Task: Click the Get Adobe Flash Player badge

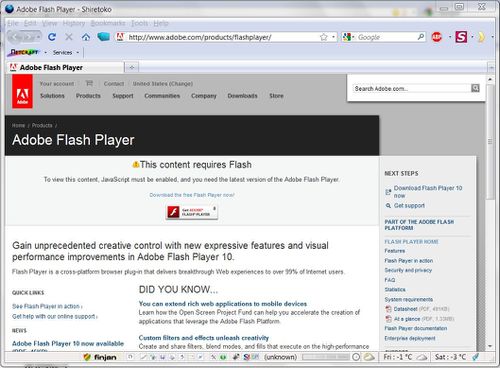Action: click(192, 212)
